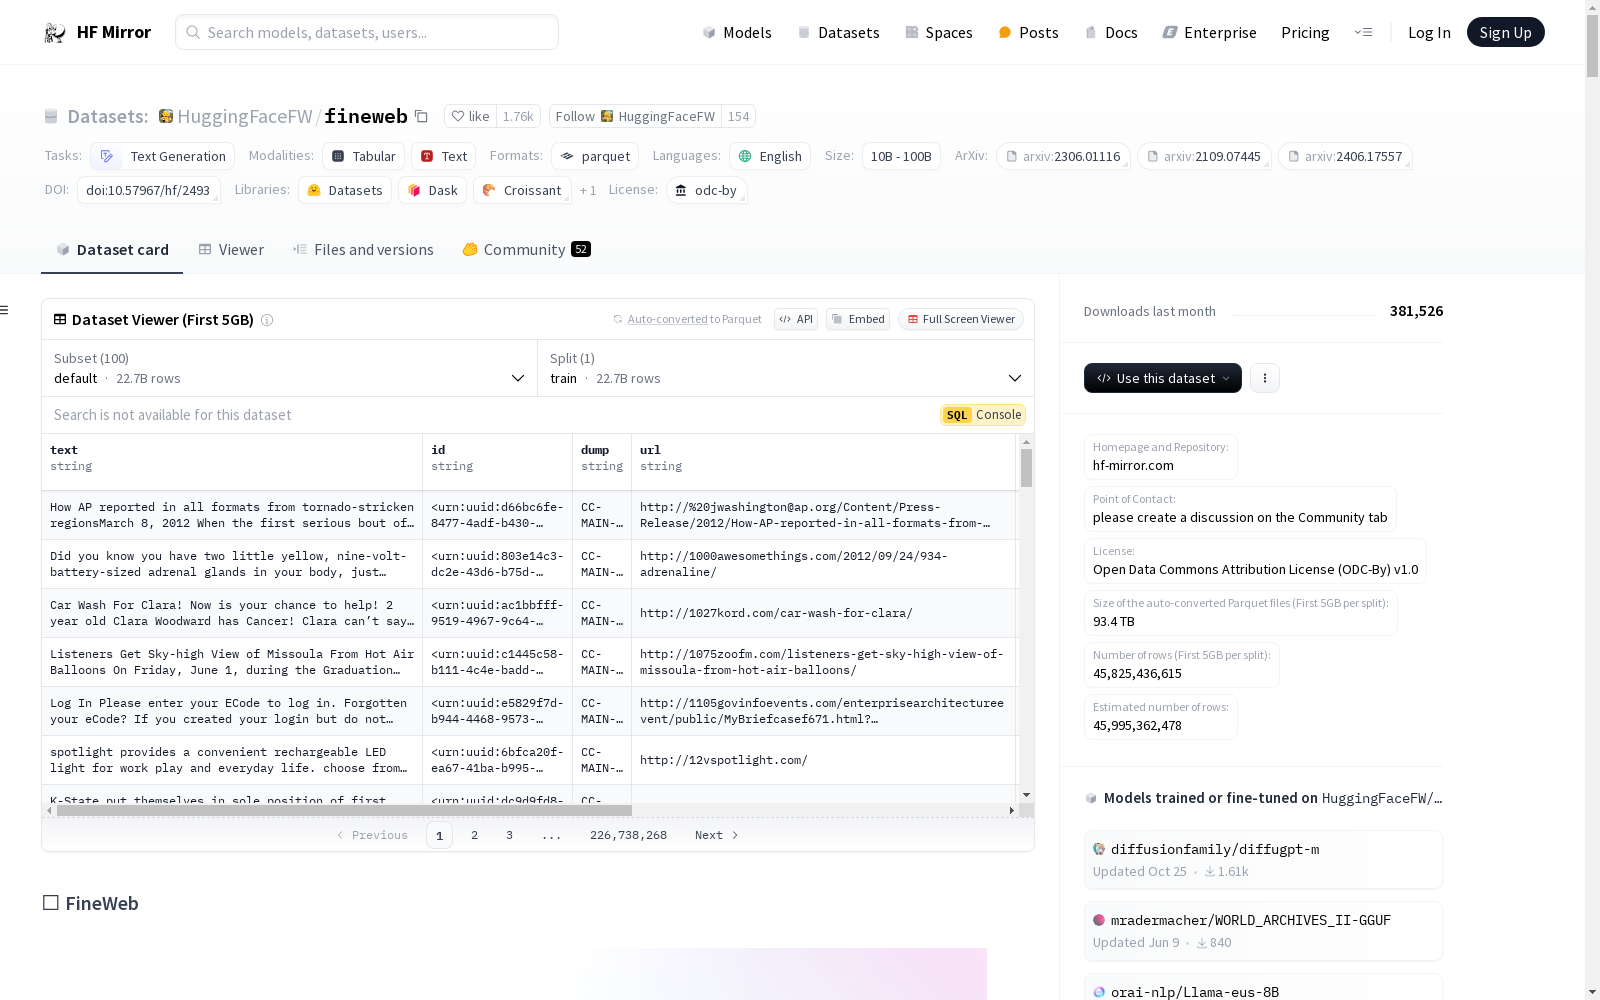Open the three-dot options beside Use this dataset
The height and width of the screenshot is (1000, 1600).
pyautogui.click(x=1265, y=378)
